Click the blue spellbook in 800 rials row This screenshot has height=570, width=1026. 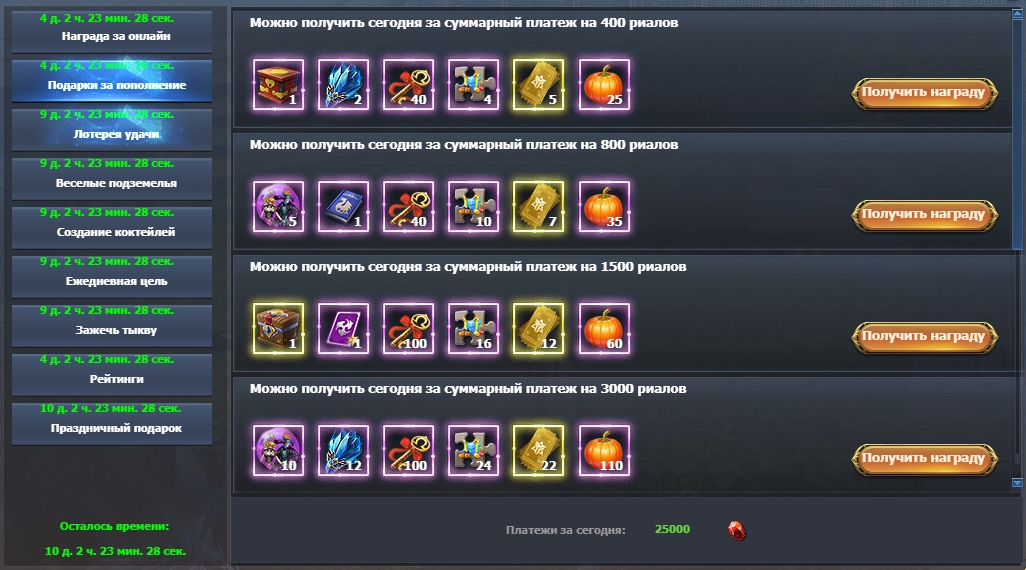344,207
